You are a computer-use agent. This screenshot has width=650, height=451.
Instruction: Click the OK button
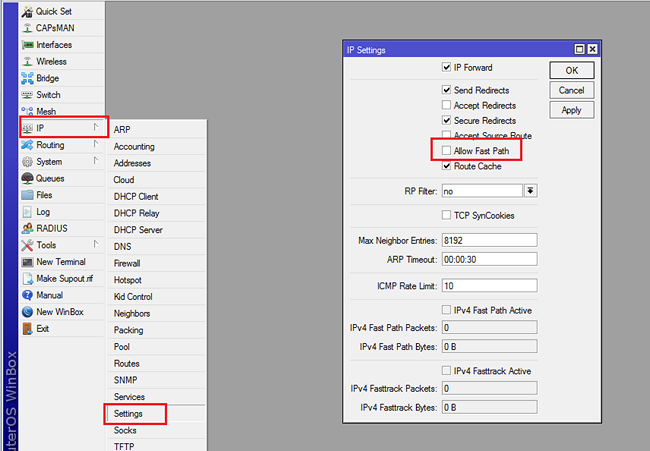(x=572, y=70)
